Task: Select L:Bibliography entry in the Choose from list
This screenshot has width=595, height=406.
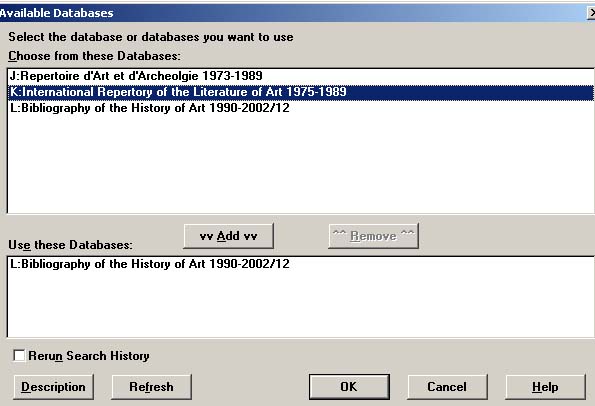Action: (150, 108)
